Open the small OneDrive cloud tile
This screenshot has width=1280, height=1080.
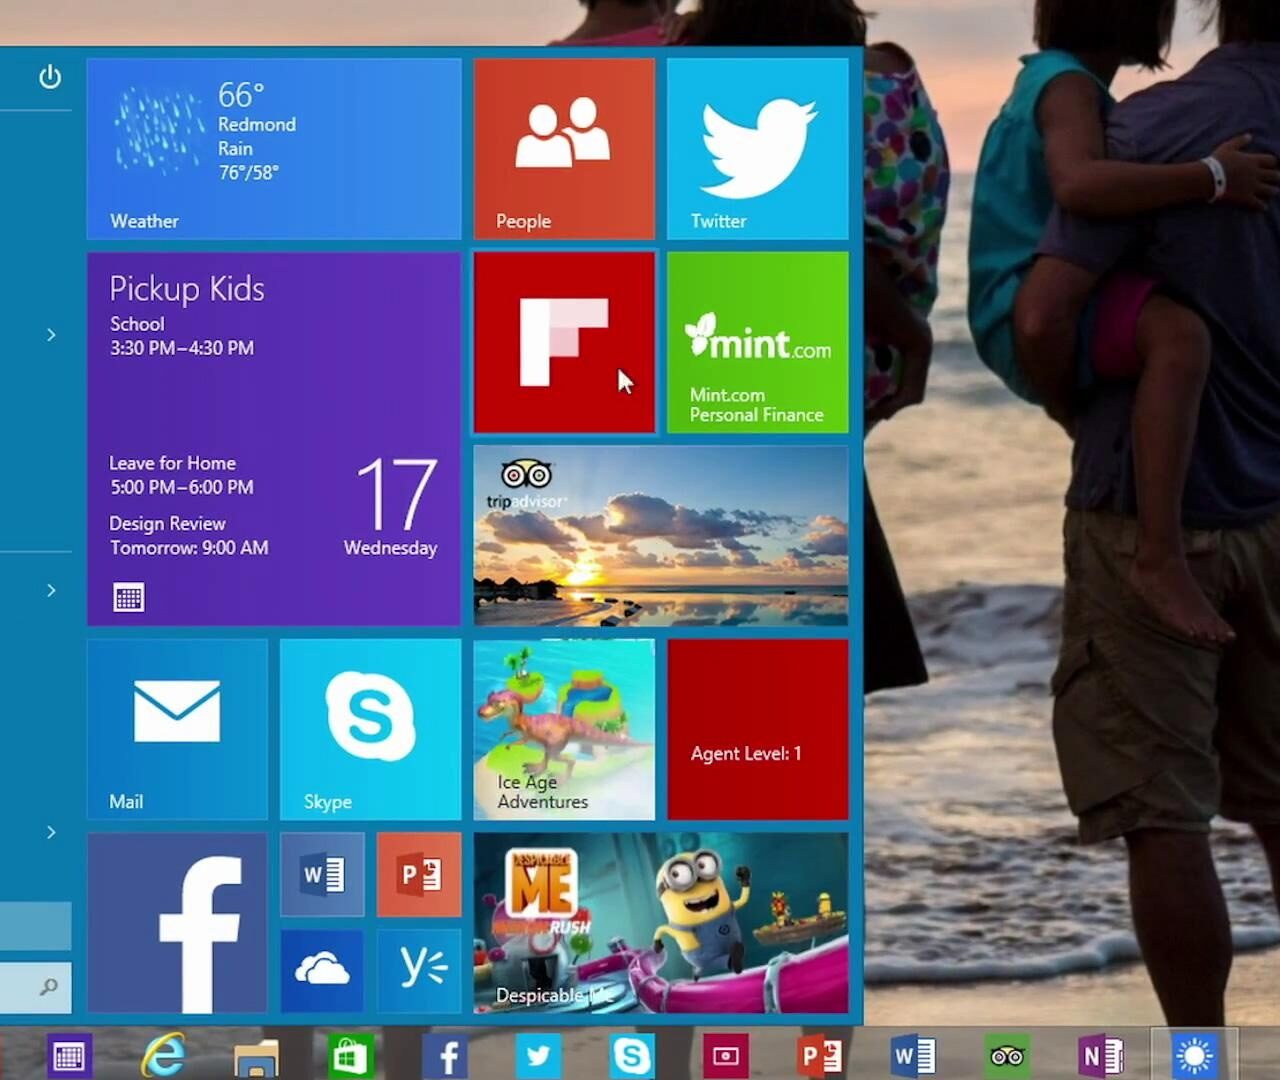pyautogui.click(x=322, y=971)
